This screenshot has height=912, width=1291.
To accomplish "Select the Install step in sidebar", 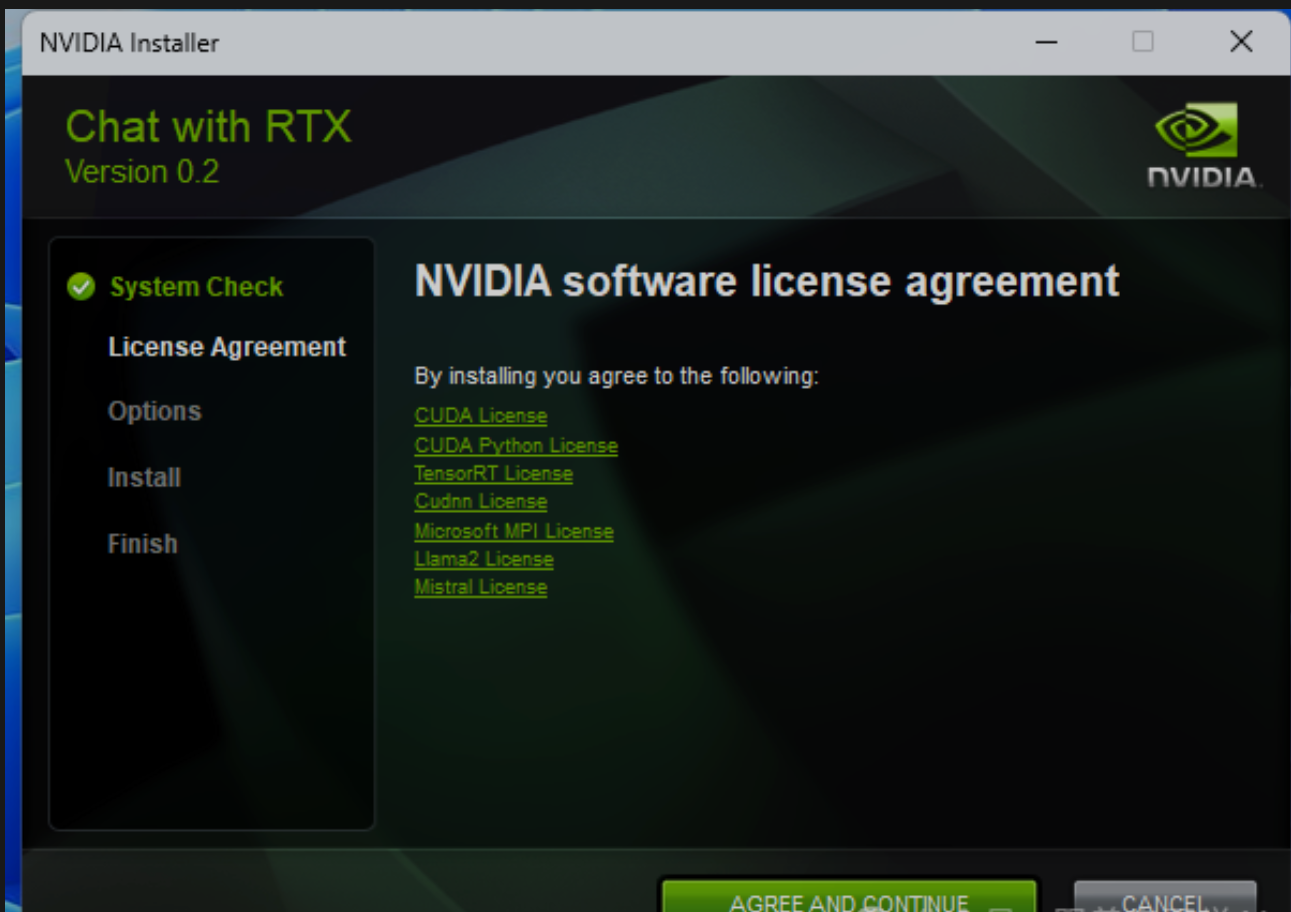I will [x=144, y=477].
